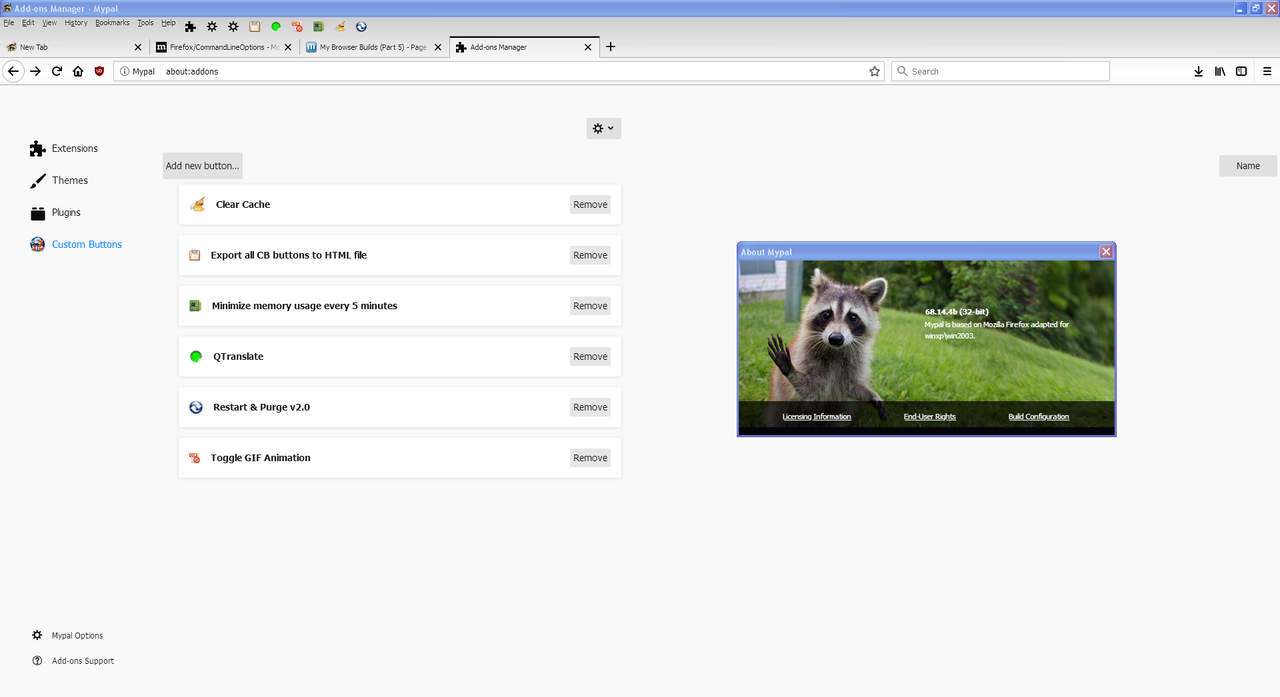This screenshot has width=1280, height=697.
Task: Open the Downloads arrow icon
Action: pos(1198,71)
